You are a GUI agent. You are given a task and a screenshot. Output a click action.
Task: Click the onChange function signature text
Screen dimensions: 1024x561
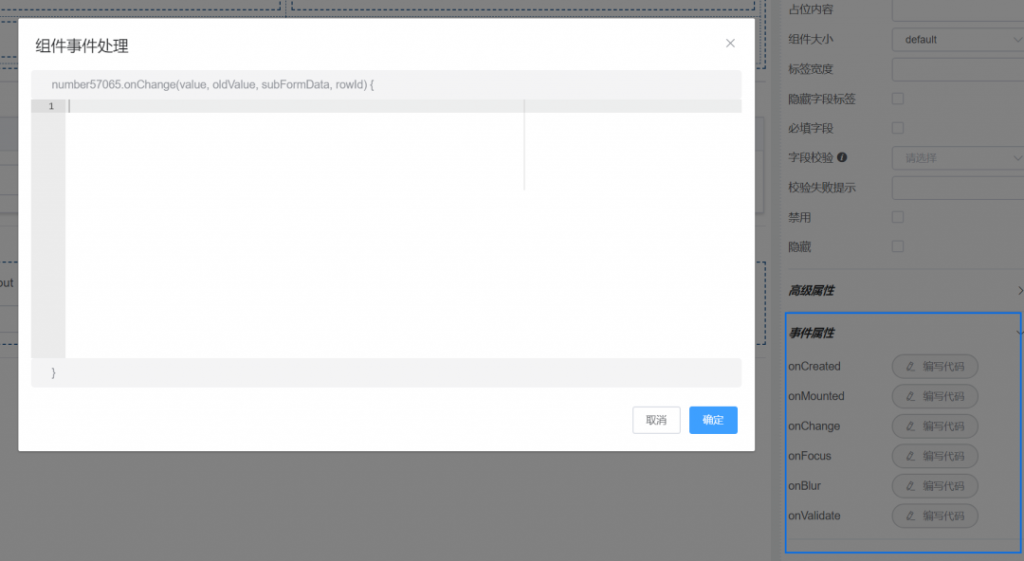[x=213, y=84]
